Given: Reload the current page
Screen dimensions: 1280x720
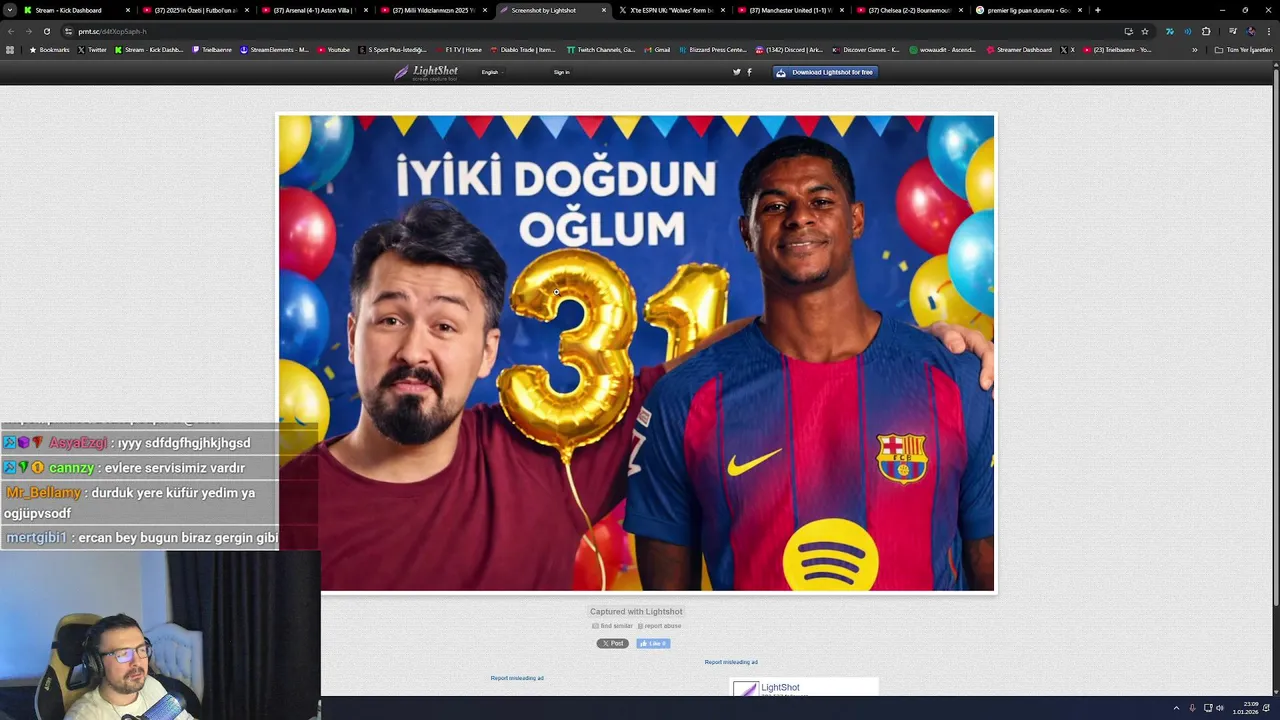Looking at the screenshot, I should tap(46, 31).
